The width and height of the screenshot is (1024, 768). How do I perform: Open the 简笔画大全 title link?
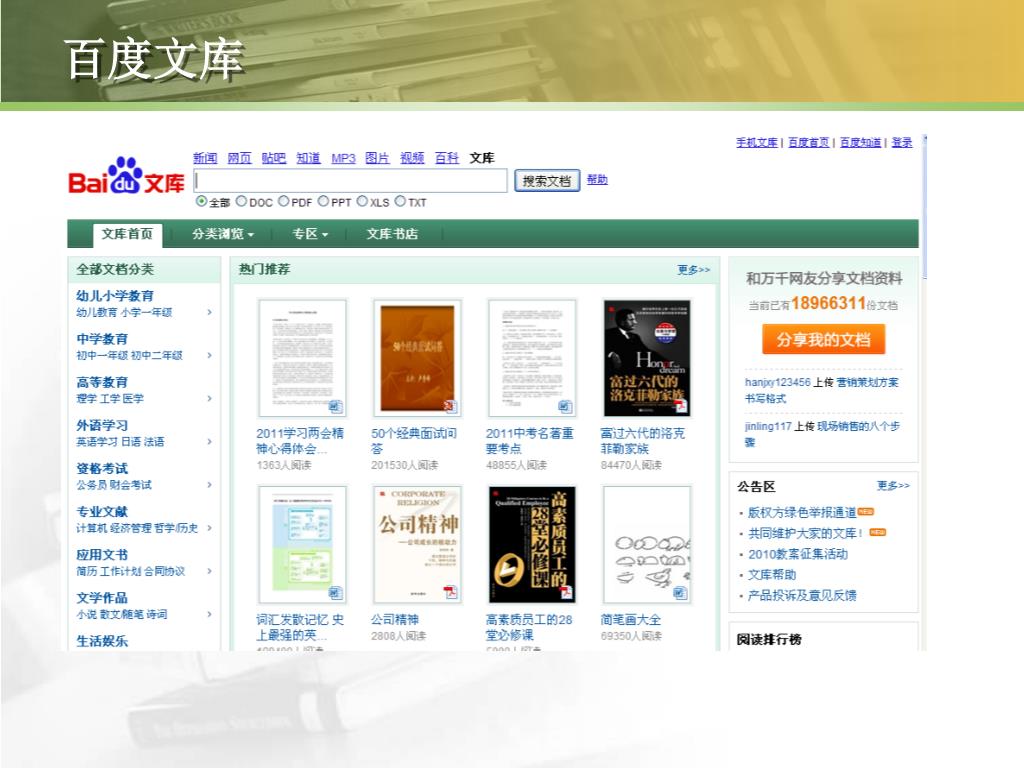coord(631,619)
